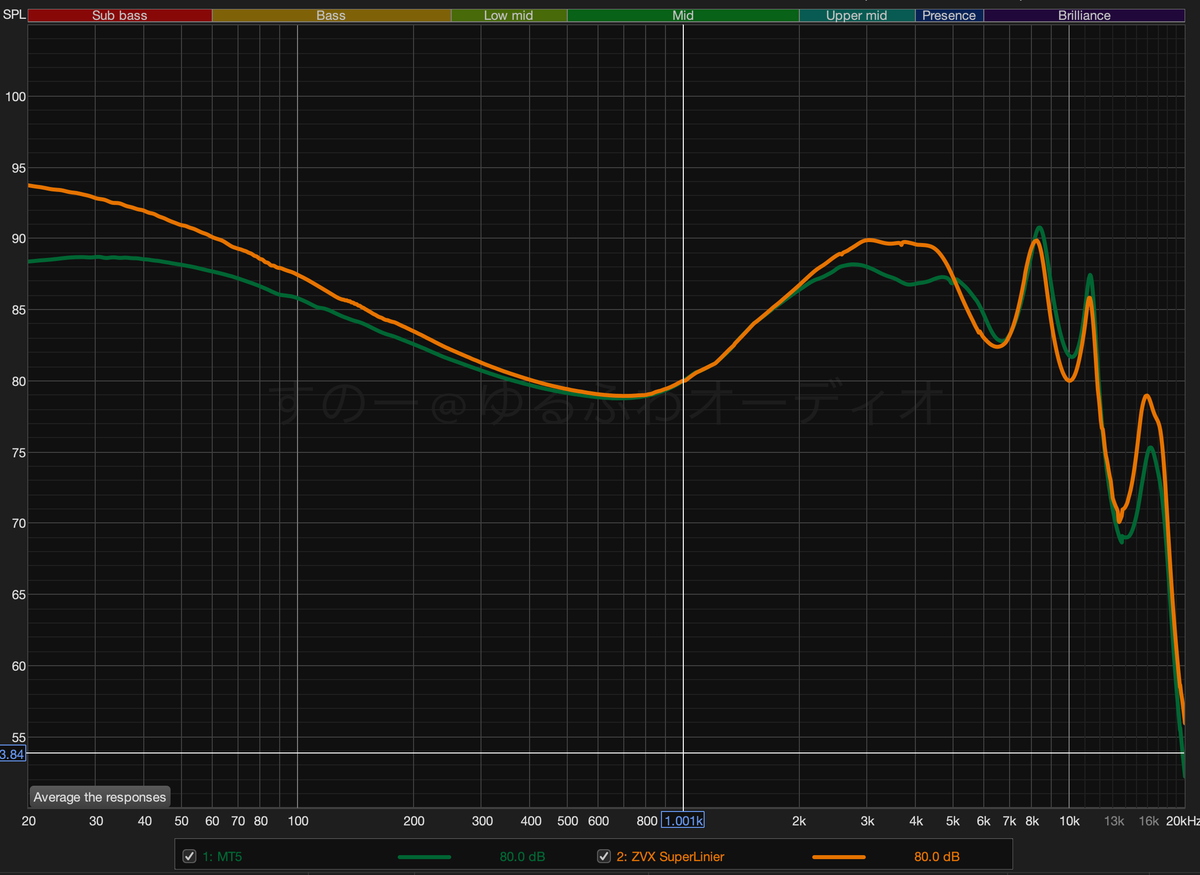This screenshot has width=1200, height=875.
Task: Click the 2k frequency axis label
Action: click(x=799, y=821)
